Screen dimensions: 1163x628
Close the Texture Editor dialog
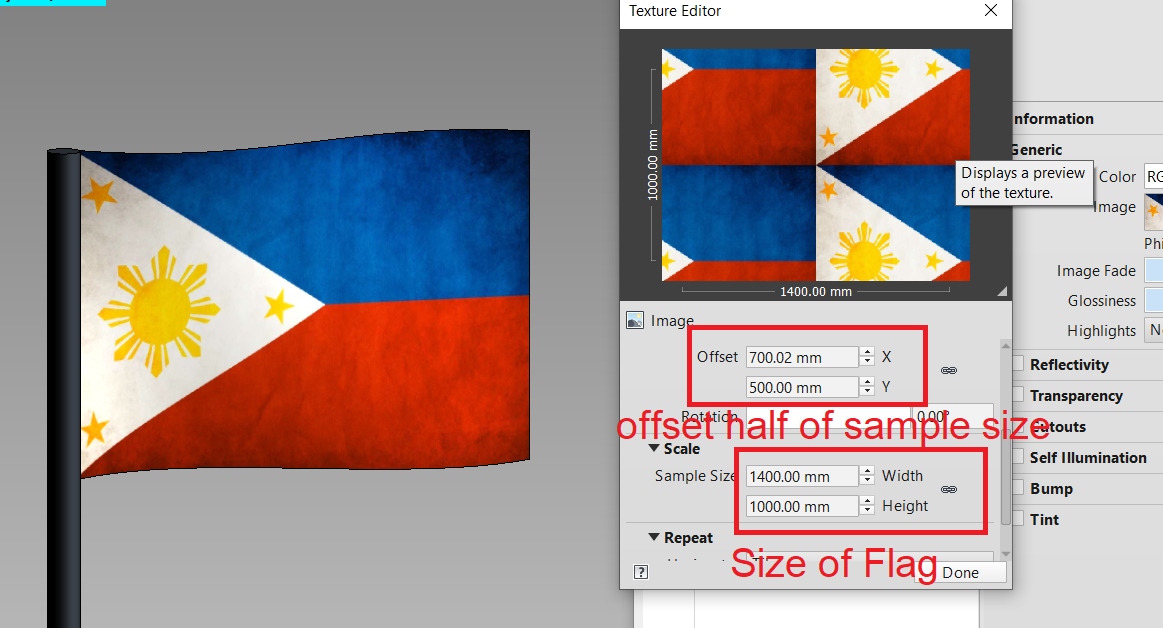click(x=990, y=10)
